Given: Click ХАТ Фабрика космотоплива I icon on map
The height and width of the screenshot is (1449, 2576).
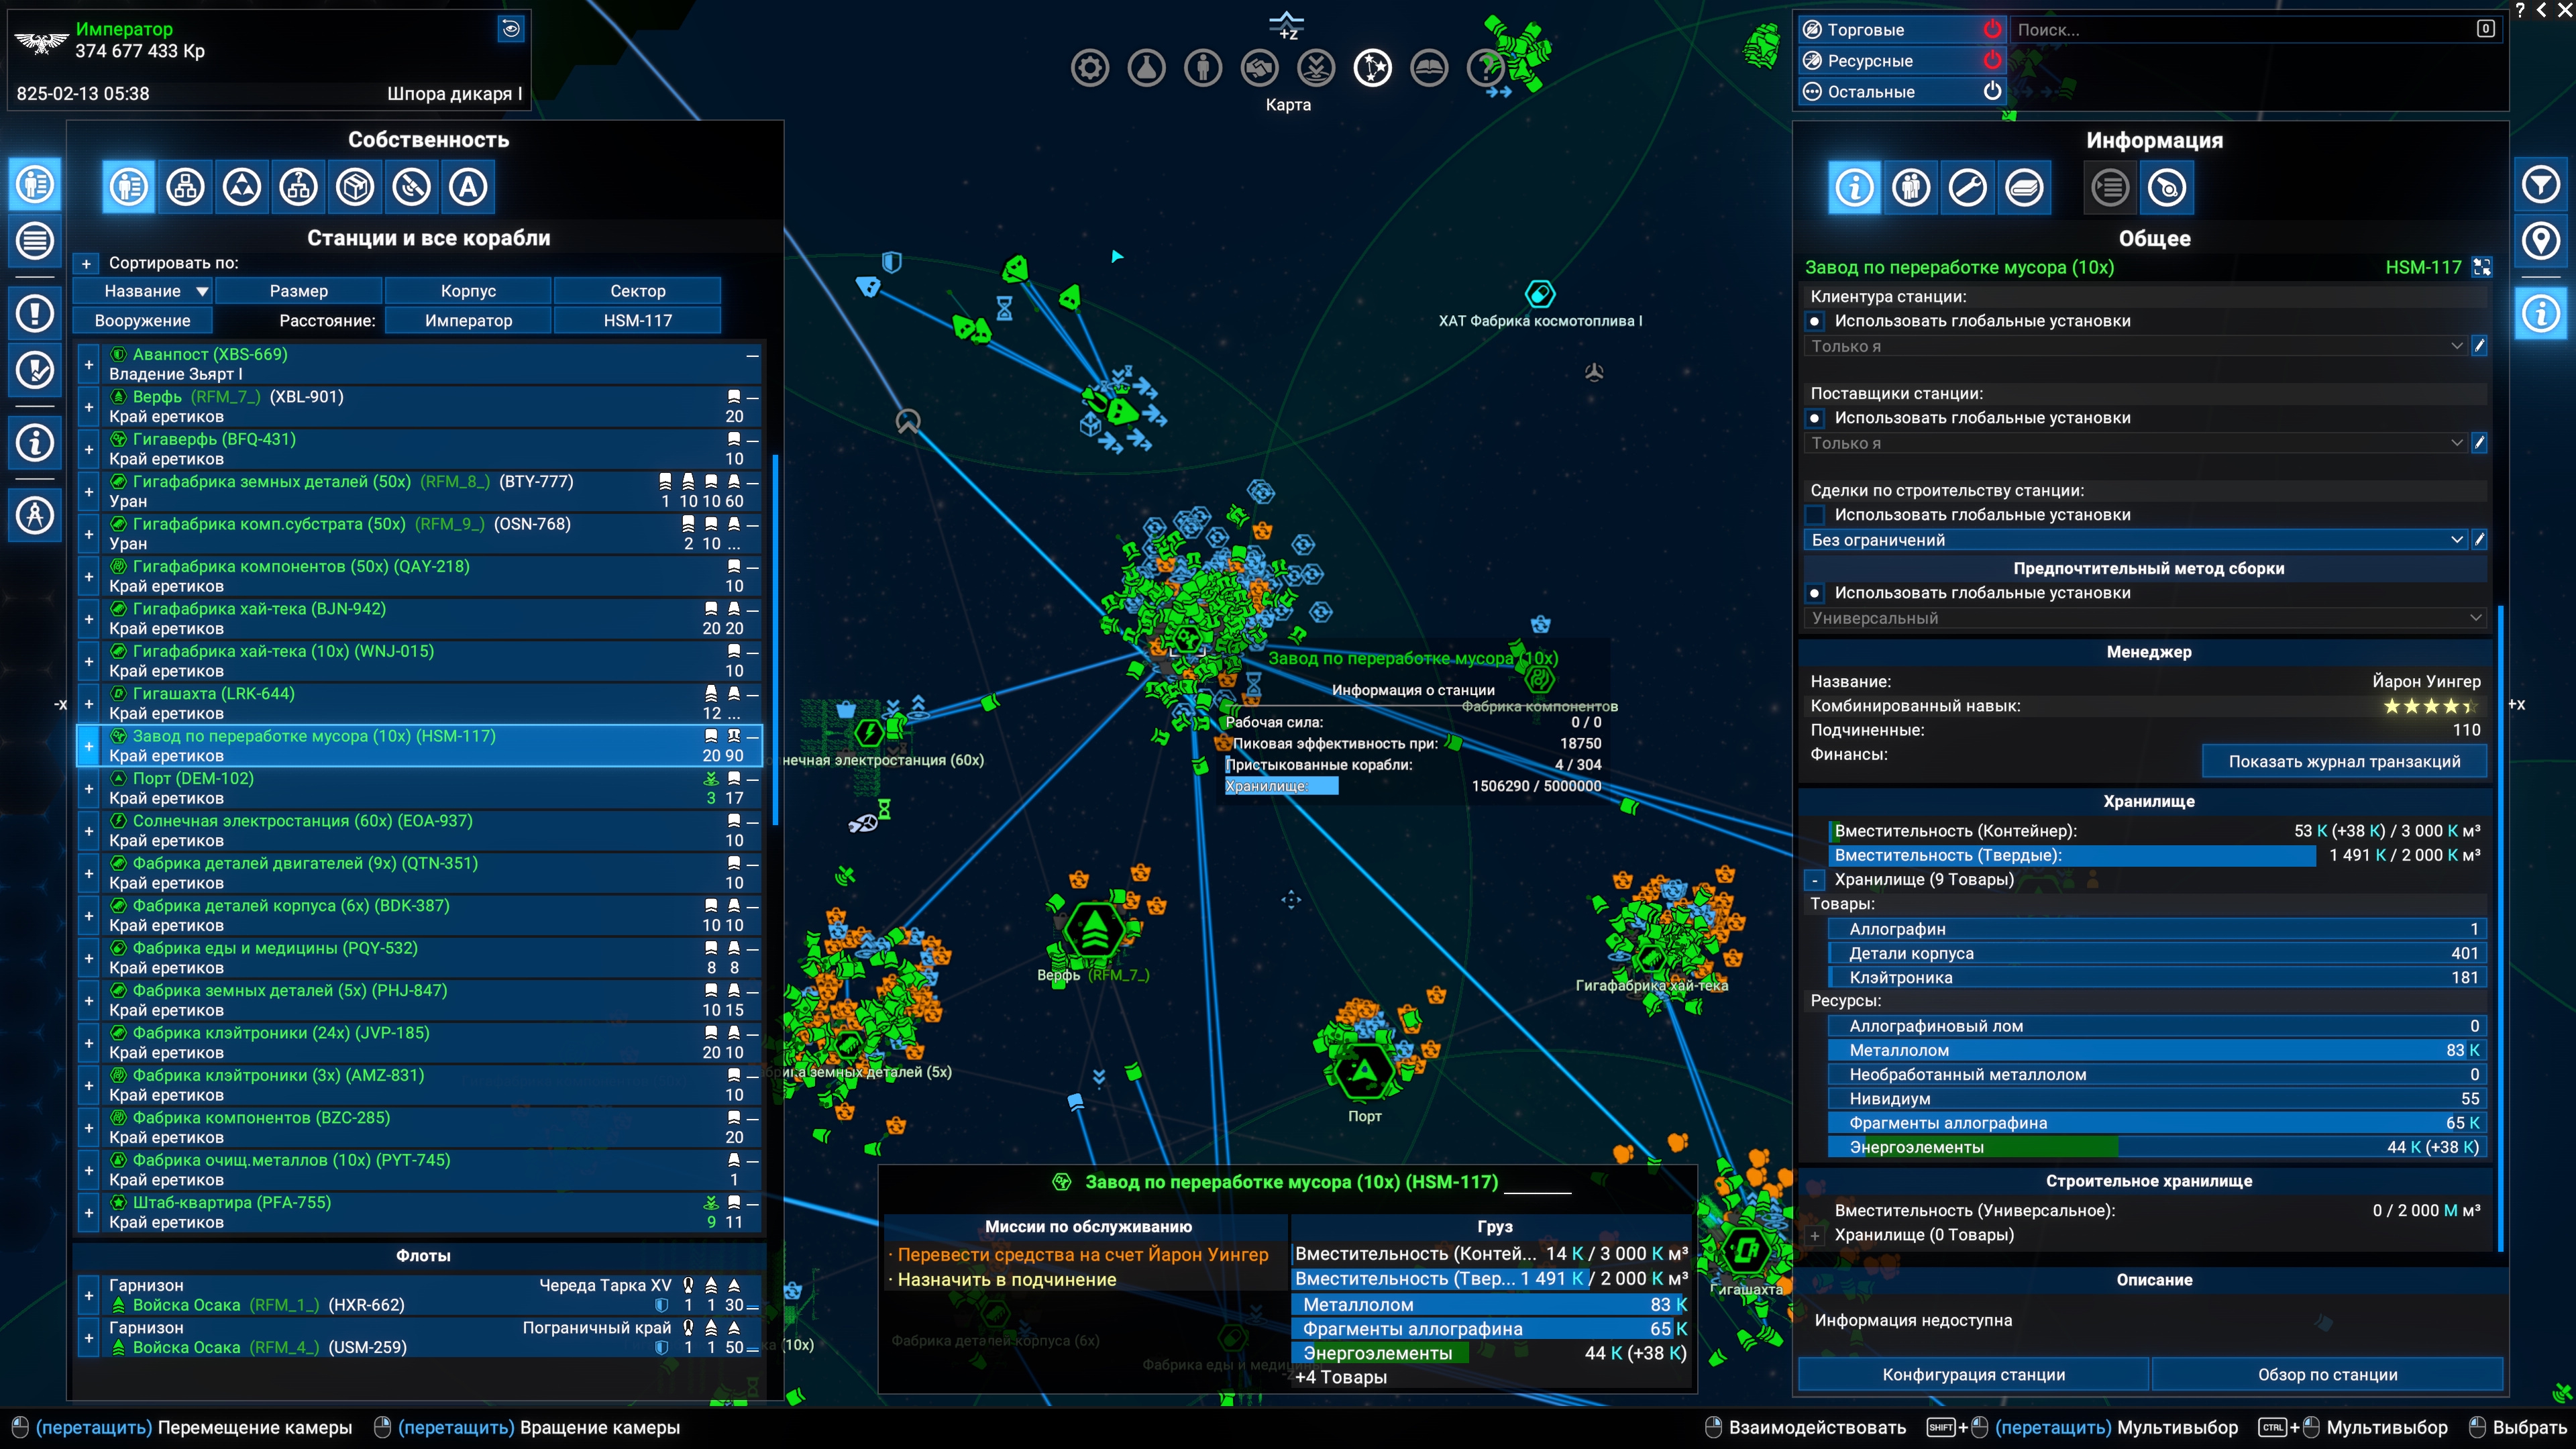Looking at the screenshot, I should (1540, 294).
